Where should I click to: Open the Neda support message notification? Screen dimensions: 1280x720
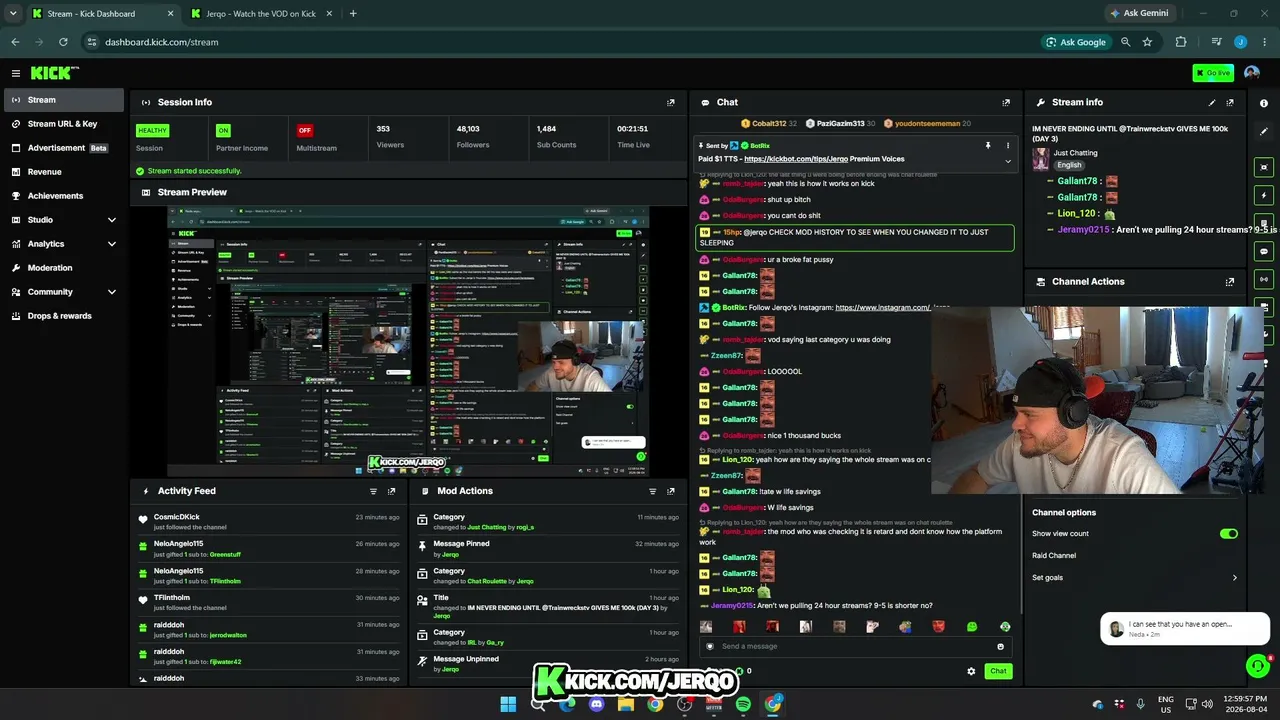coord(1185,629)
